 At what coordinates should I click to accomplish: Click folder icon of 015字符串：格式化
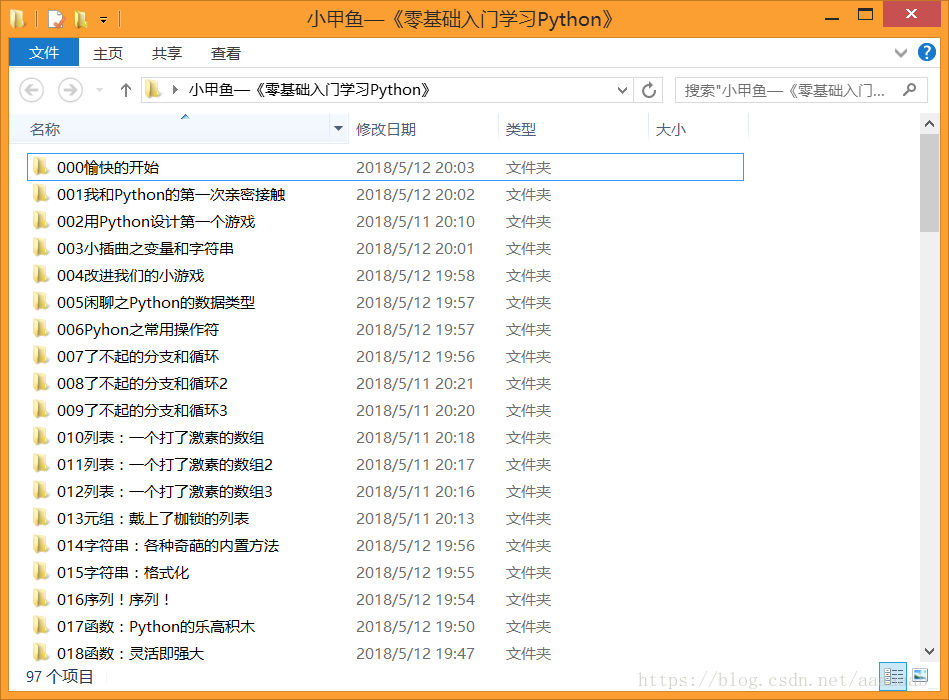tap(41, 571)
